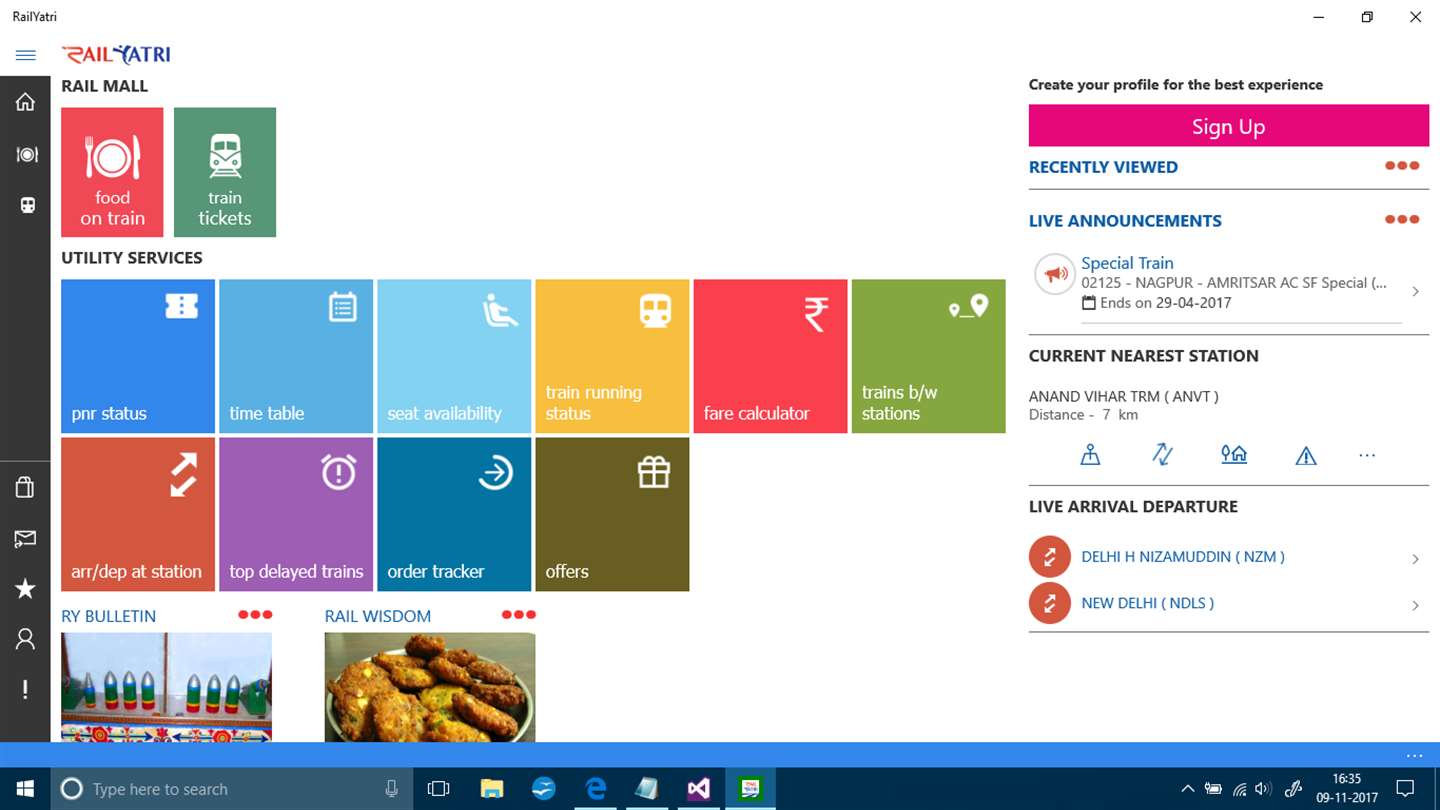
Task: Open New Delhi NDLS chevron
Action: click(x=1415, y=605)
